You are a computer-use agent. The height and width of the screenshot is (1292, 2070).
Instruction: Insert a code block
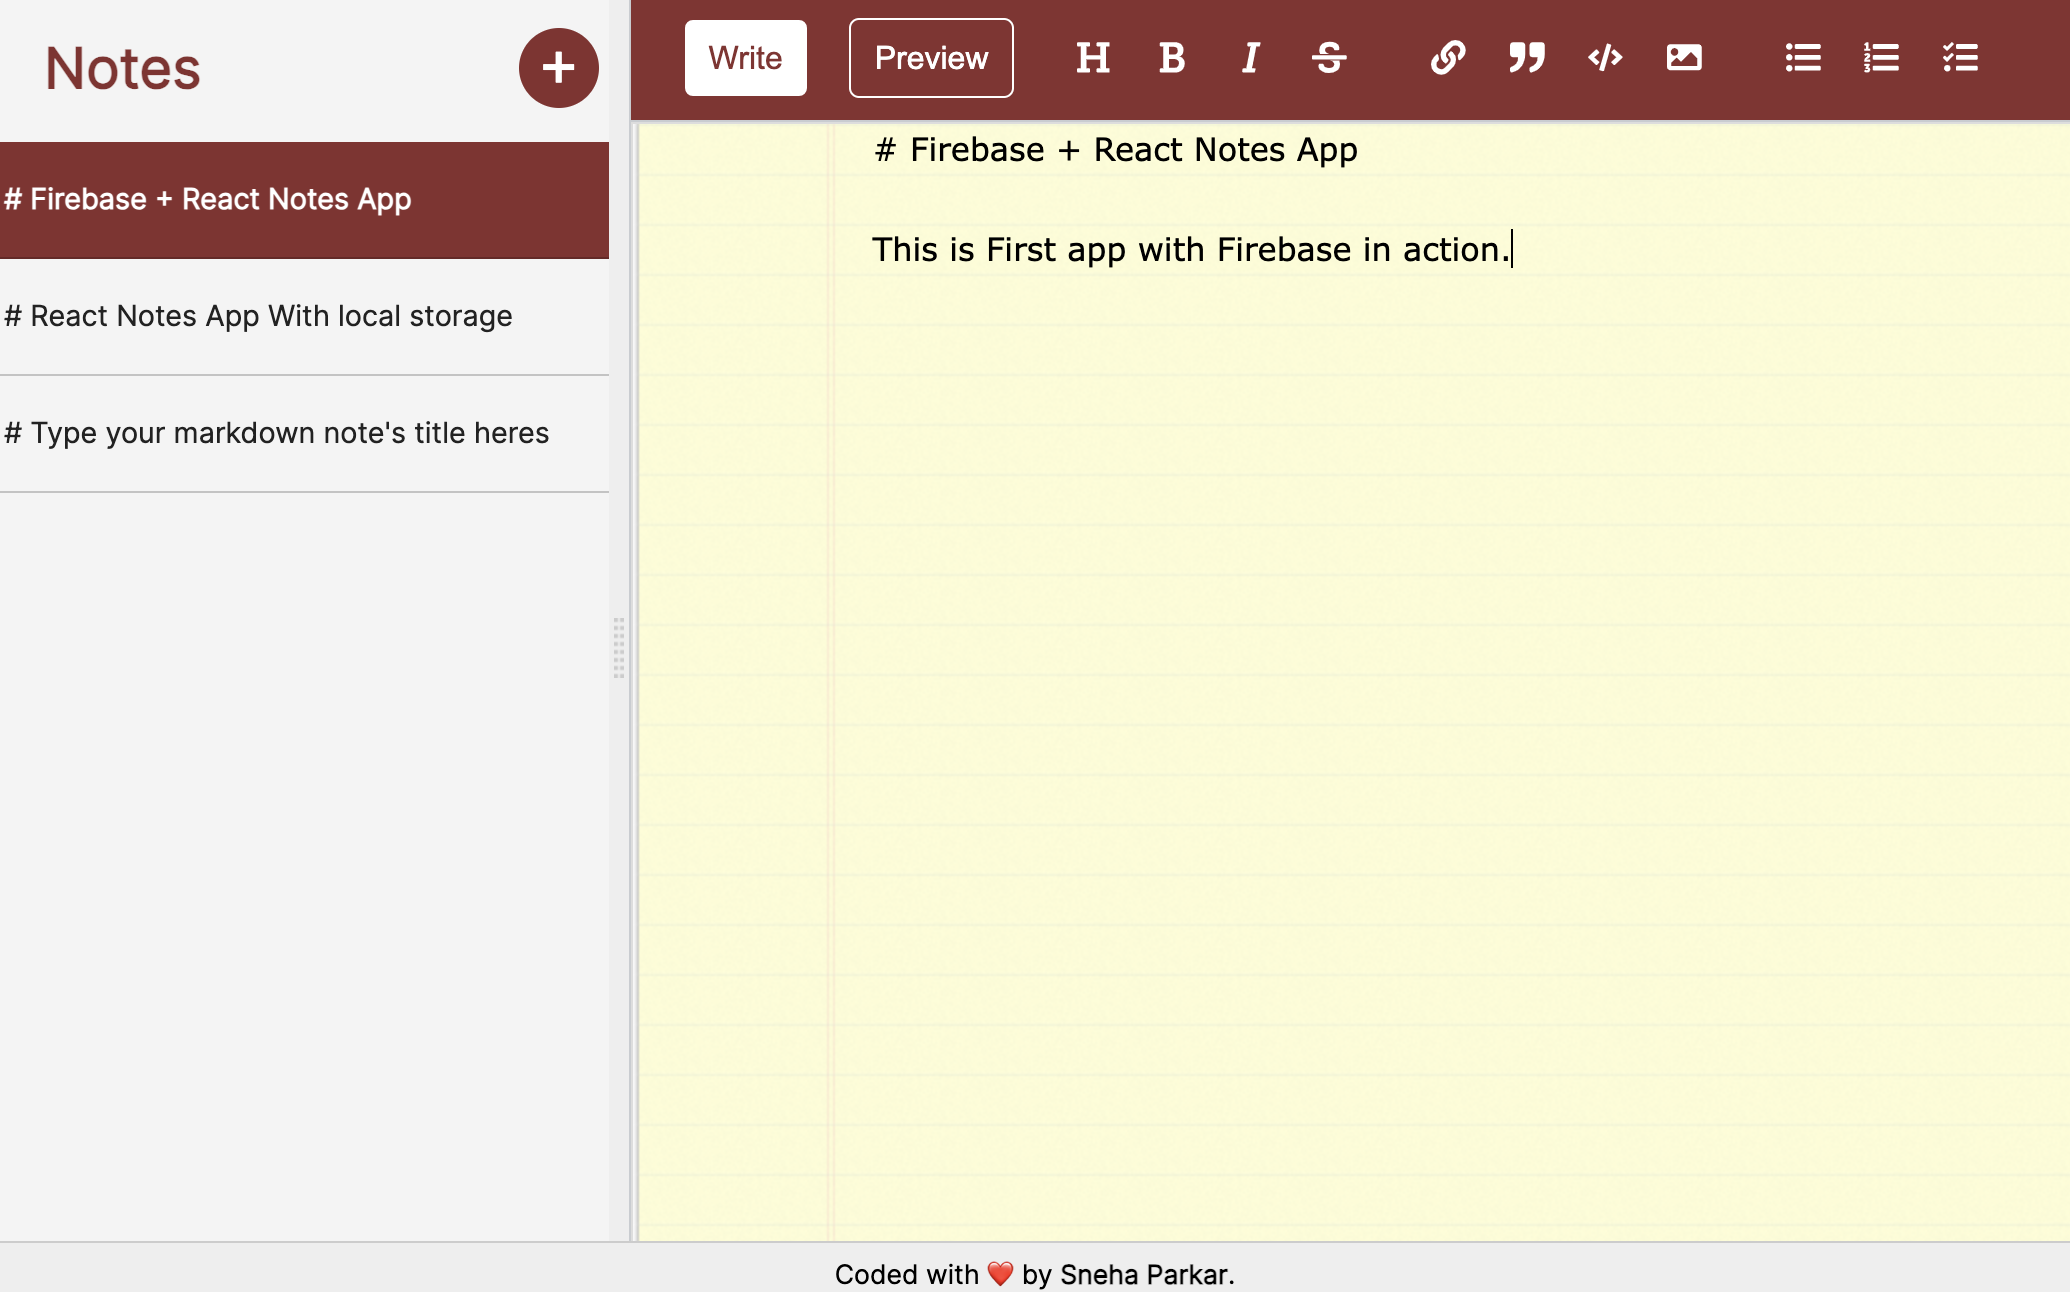pos(1605,58)
